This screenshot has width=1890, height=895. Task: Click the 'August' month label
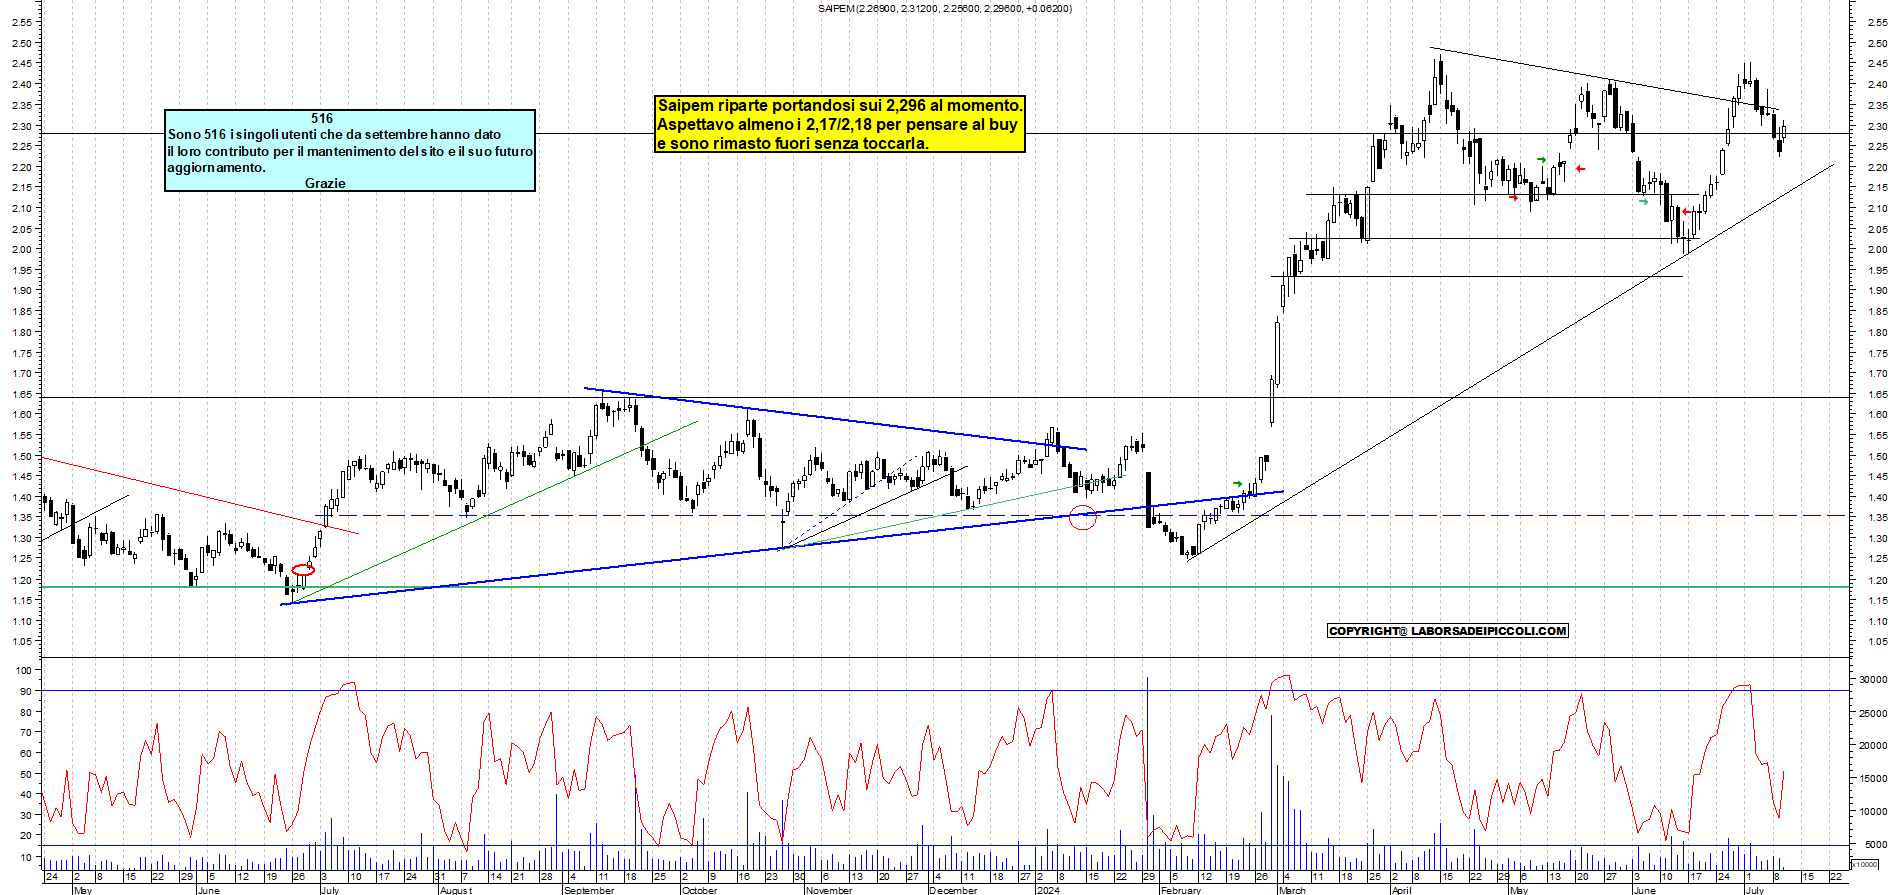tap(456, 890)
